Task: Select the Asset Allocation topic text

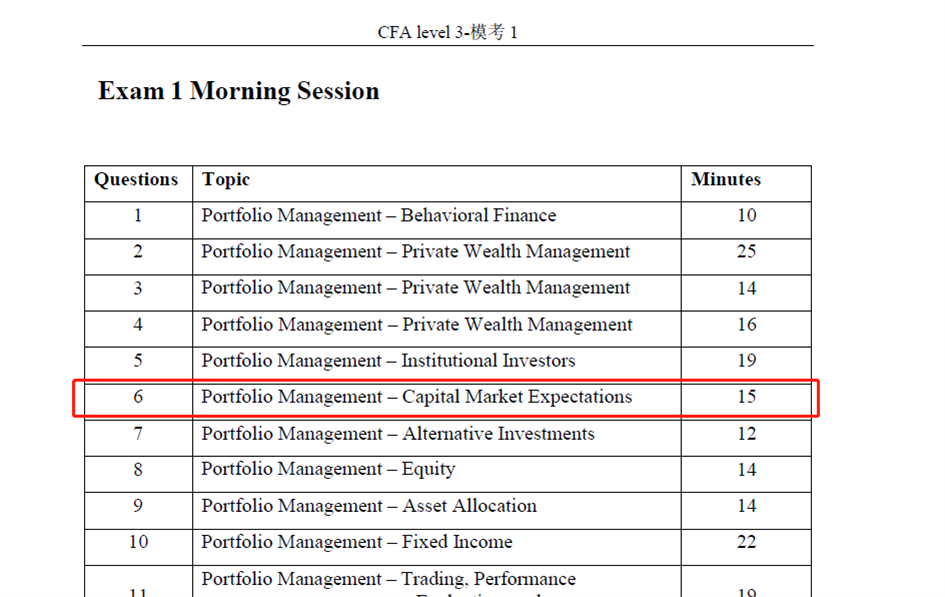Action: [368, 506]
